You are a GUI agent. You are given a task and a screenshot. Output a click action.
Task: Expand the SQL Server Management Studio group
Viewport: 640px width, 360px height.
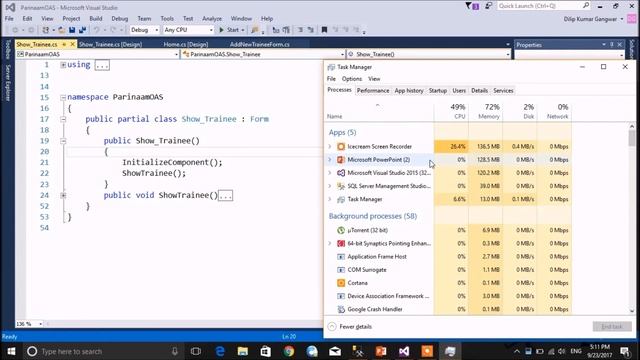coord(330,186)
